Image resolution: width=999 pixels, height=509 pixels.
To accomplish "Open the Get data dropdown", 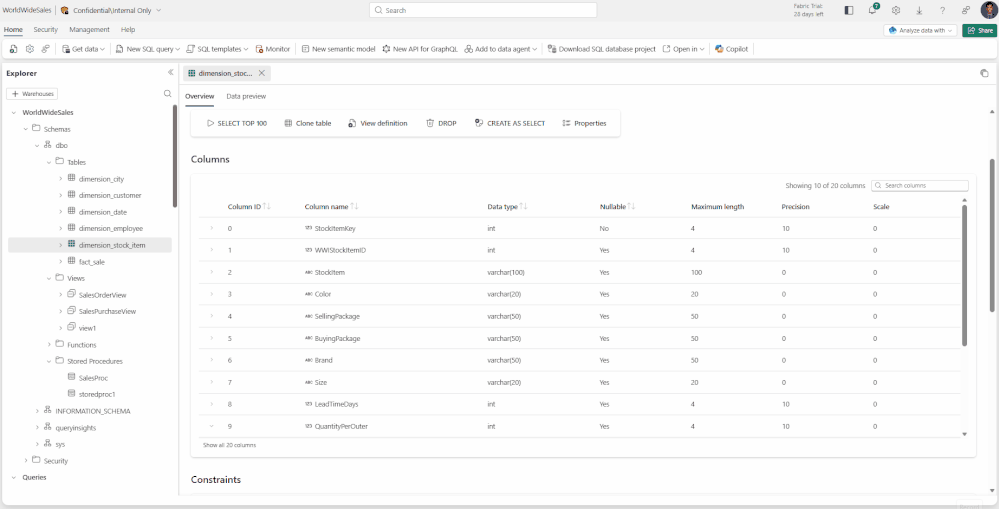I will [83, 49].
